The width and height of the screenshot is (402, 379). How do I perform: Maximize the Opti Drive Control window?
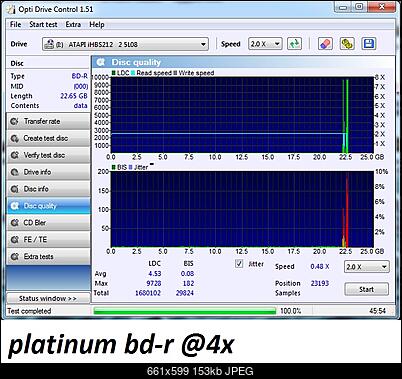(x=359, y=7)
